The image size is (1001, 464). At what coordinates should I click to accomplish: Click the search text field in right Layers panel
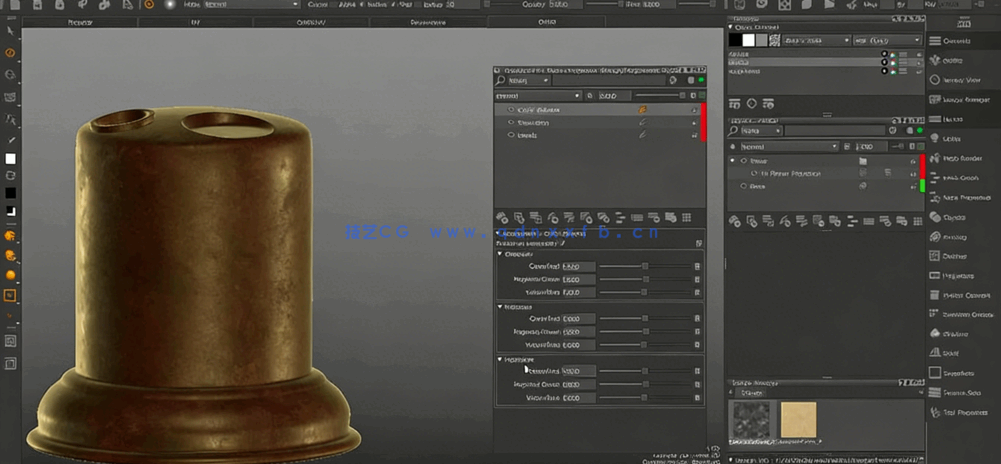coord(836,130)
